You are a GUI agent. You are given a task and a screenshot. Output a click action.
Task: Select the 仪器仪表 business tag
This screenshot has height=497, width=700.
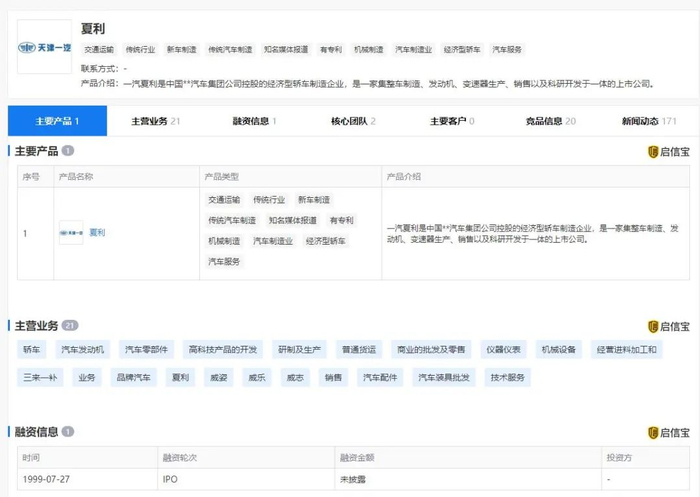tap(504, 349)
